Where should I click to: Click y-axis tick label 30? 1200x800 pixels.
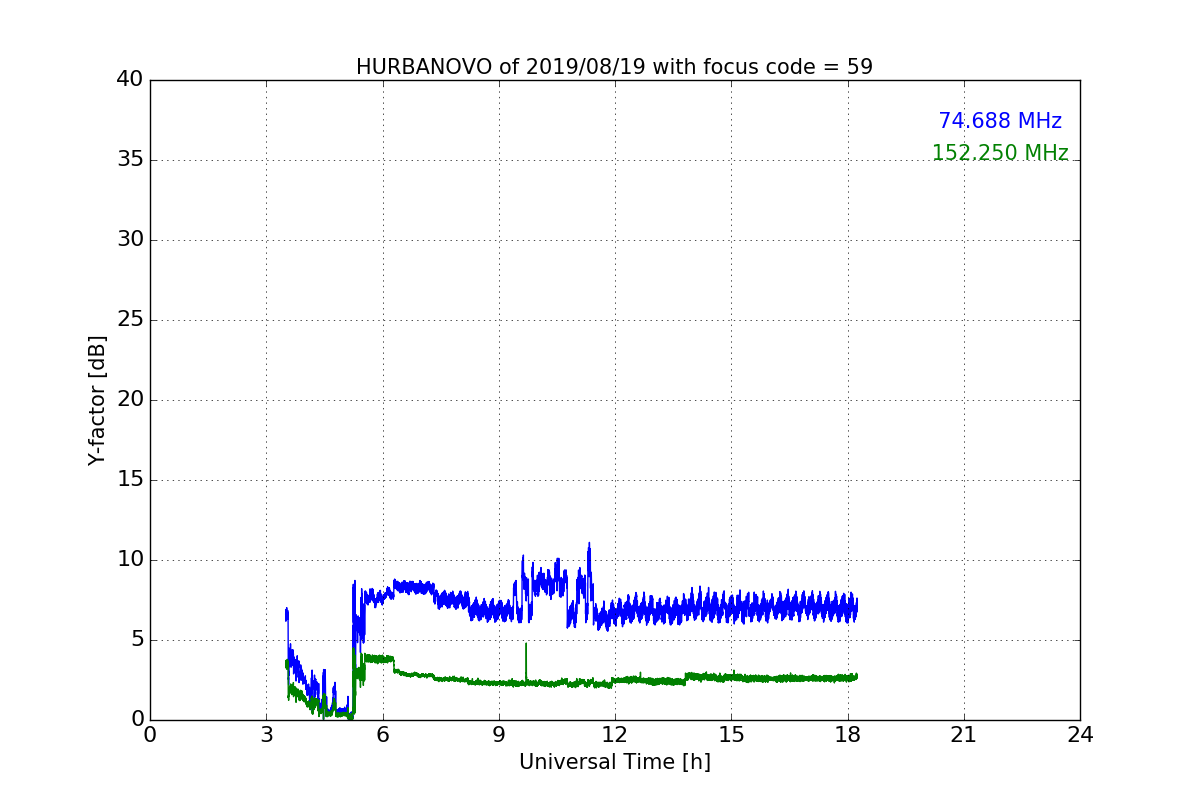click(130, 240)
